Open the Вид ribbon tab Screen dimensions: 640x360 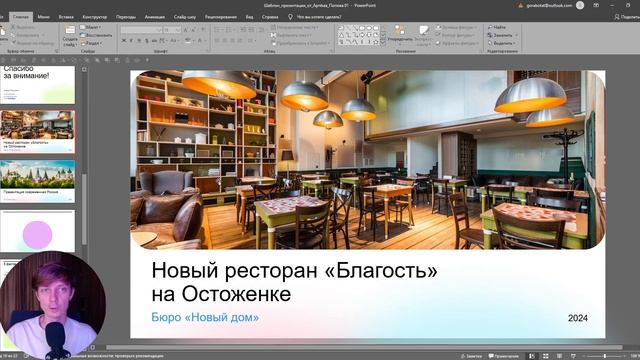click(x=249, y=17)
